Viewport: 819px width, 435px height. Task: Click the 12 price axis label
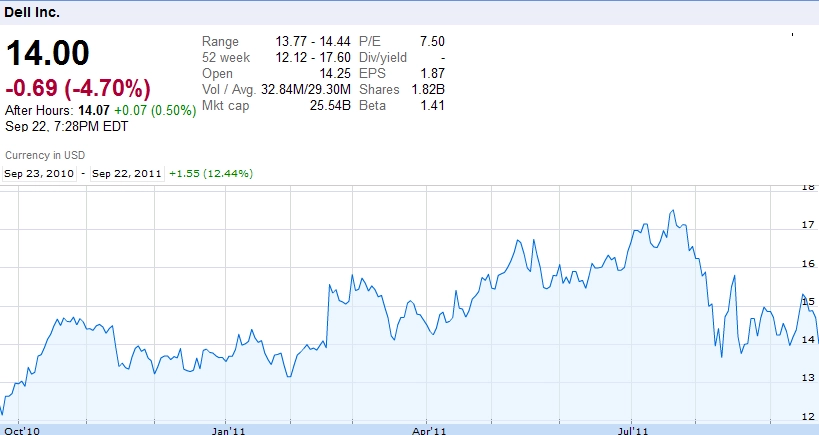[x=808, y=416]
